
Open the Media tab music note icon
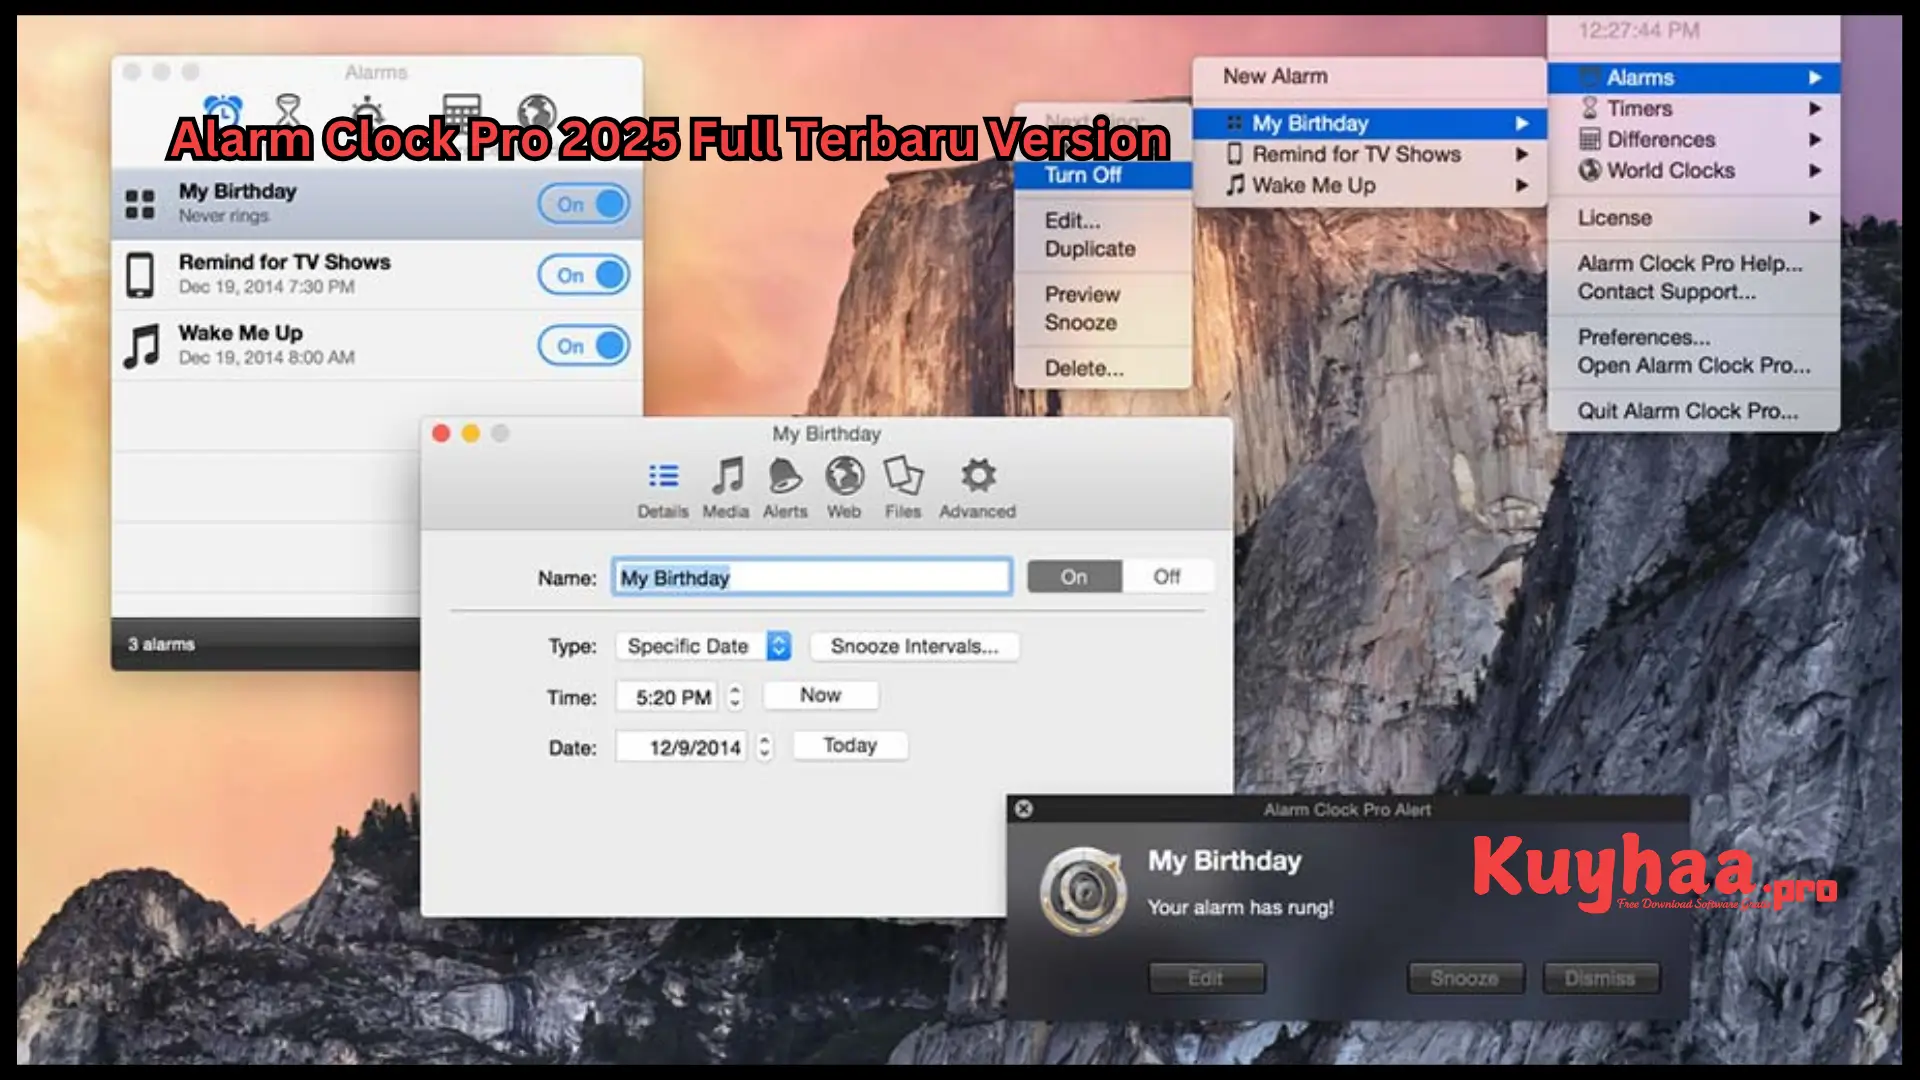(727, 476)
